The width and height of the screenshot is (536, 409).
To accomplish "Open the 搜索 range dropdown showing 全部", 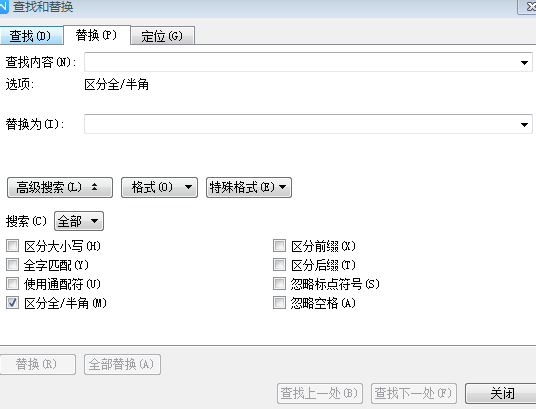I will click(x=79, y=221).
